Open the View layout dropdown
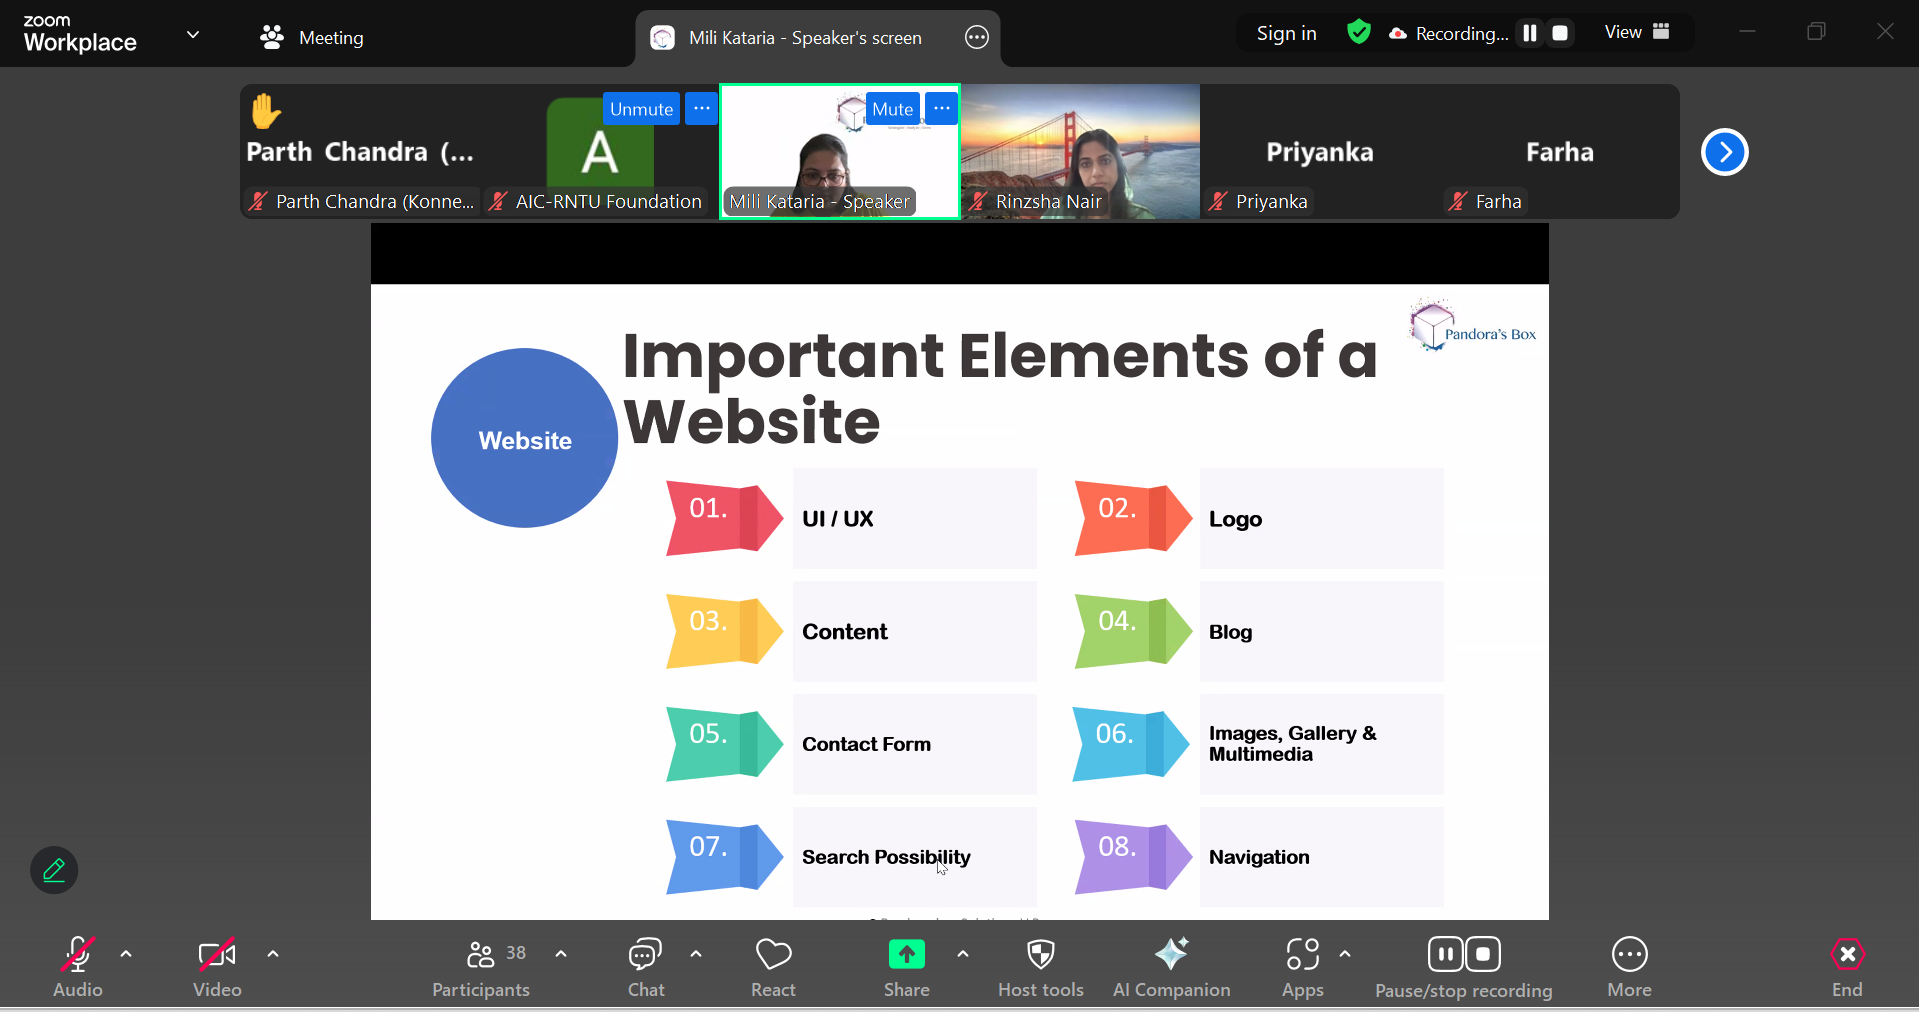The width and height of the screenshot is (1919, 1012). 1637,32
